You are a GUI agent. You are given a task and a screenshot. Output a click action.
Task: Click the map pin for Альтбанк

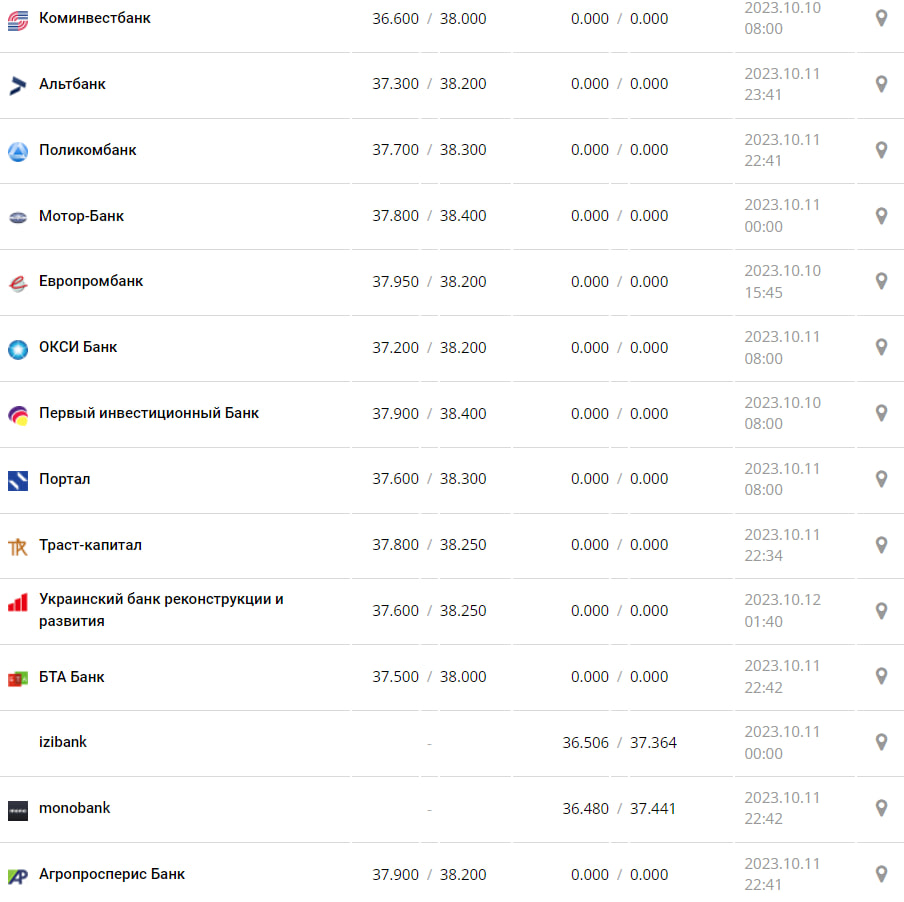click(881, 84)
